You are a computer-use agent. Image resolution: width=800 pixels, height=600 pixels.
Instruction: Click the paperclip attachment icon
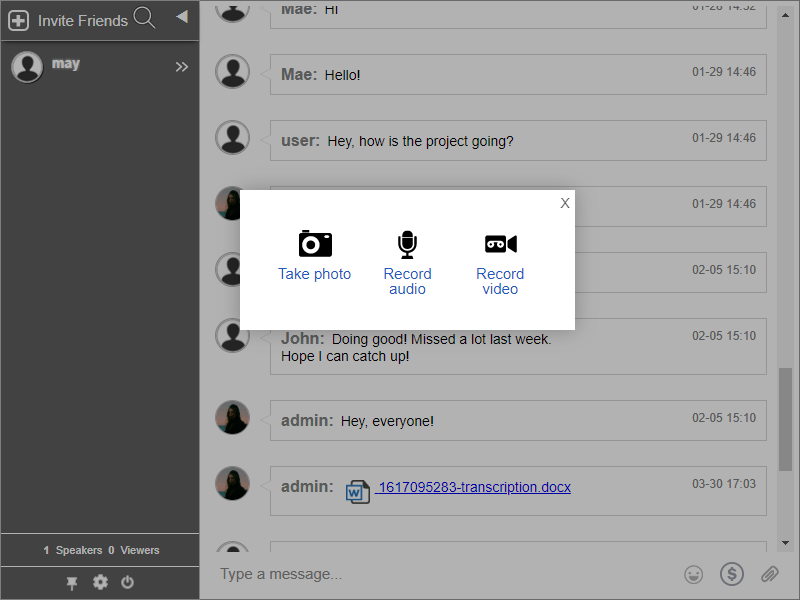coord(769,574)
